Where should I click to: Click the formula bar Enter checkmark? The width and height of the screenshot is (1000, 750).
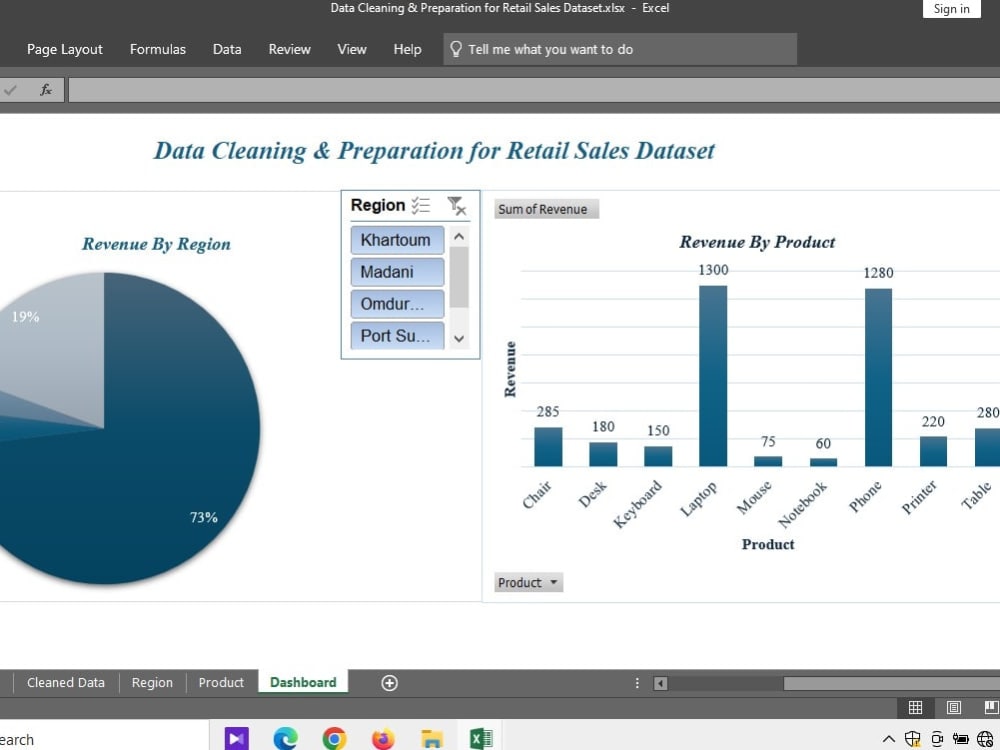click(x=10, y=90)
